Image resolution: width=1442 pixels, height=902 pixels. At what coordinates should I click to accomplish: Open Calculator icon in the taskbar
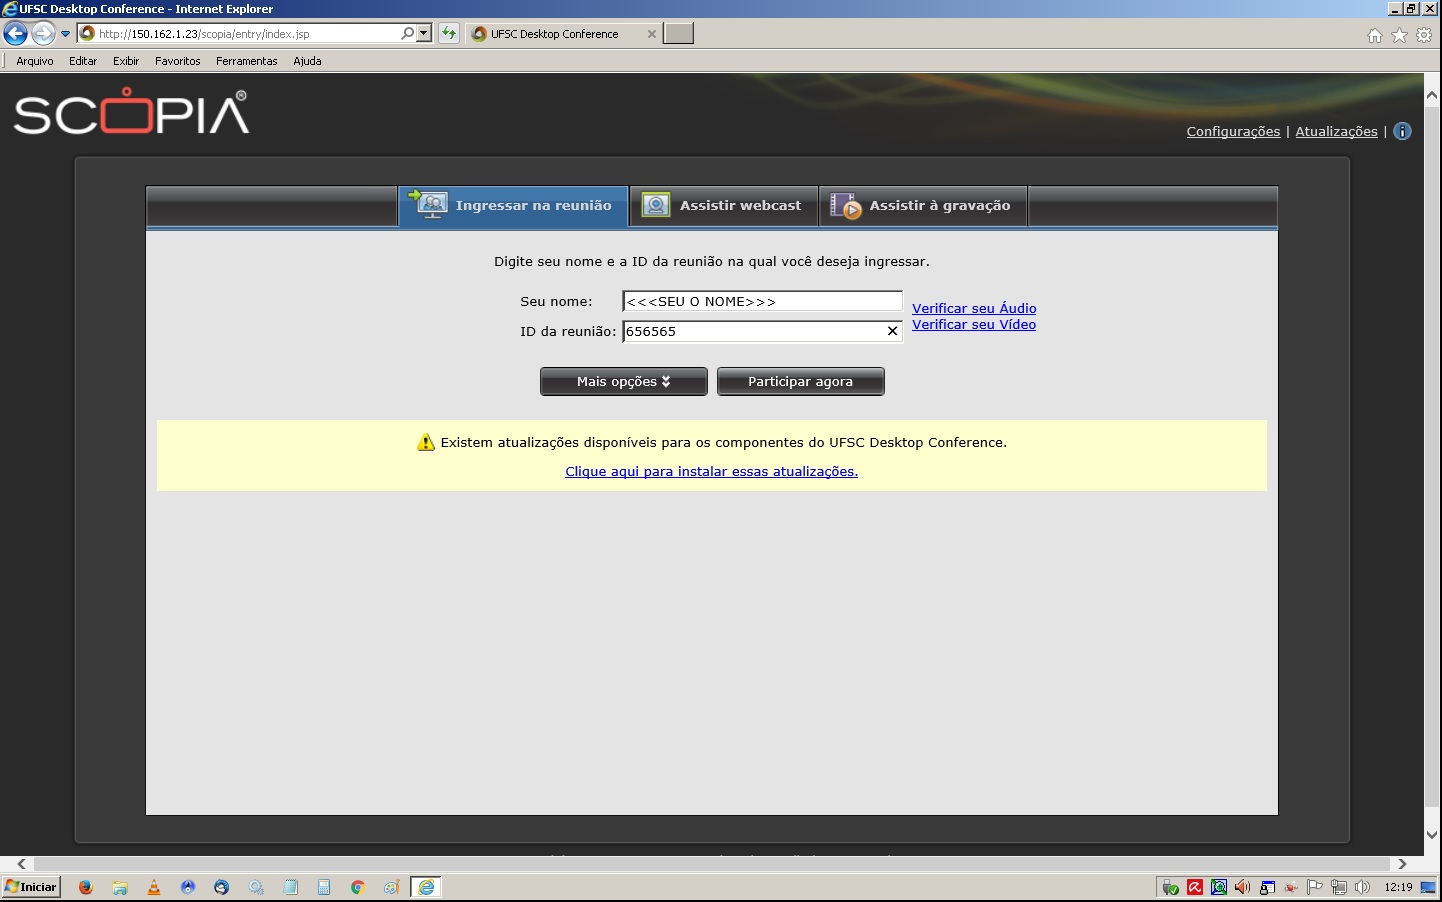tap(324, 887)
